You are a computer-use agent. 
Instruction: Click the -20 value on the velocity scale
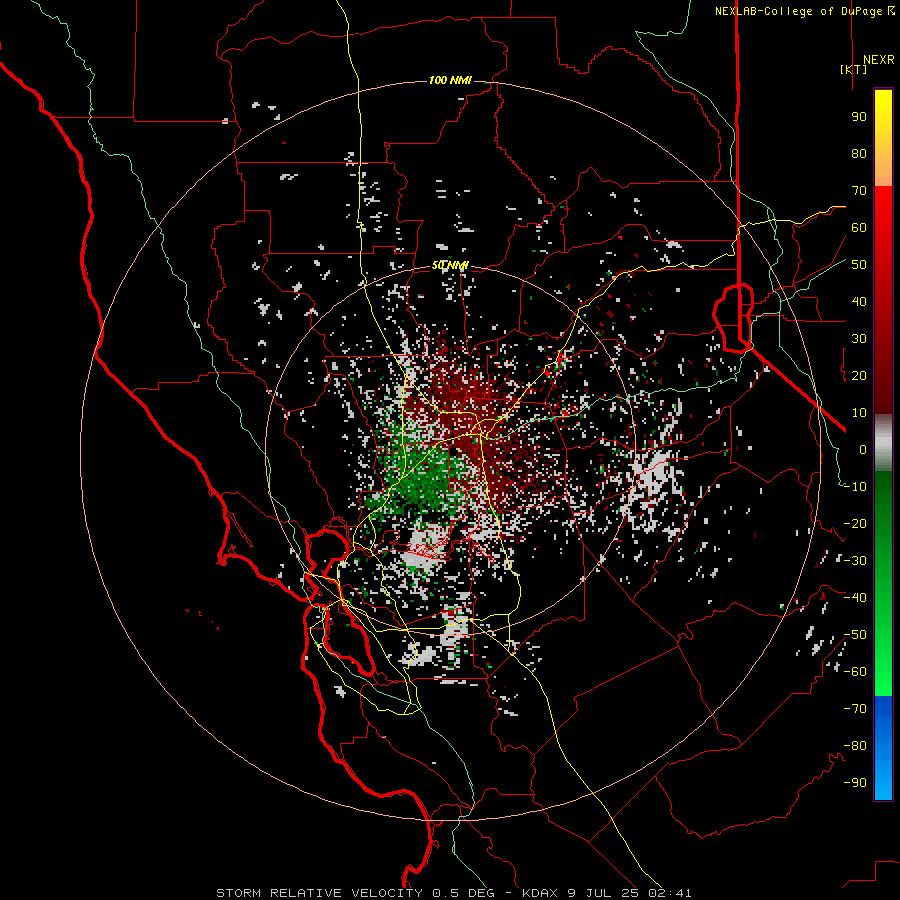pyautogui.click(x=855, y=523)
